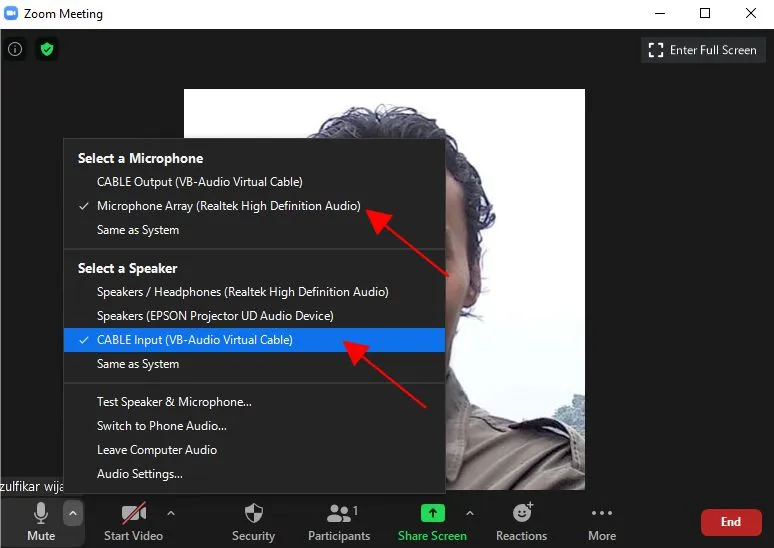Select Speakers (EPSON Projector UD Audio Device)
The width and height of the screenshot is (774, 548).
[x=254, y=316]
